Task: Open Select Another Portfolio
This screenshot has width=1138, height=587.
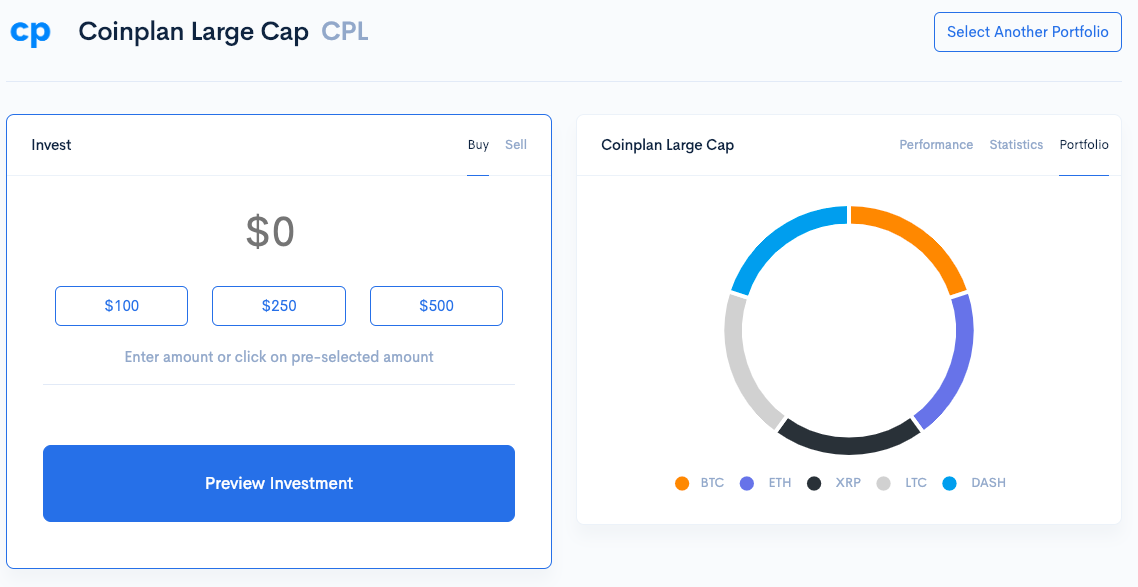Action: (x=1027, y=31)
